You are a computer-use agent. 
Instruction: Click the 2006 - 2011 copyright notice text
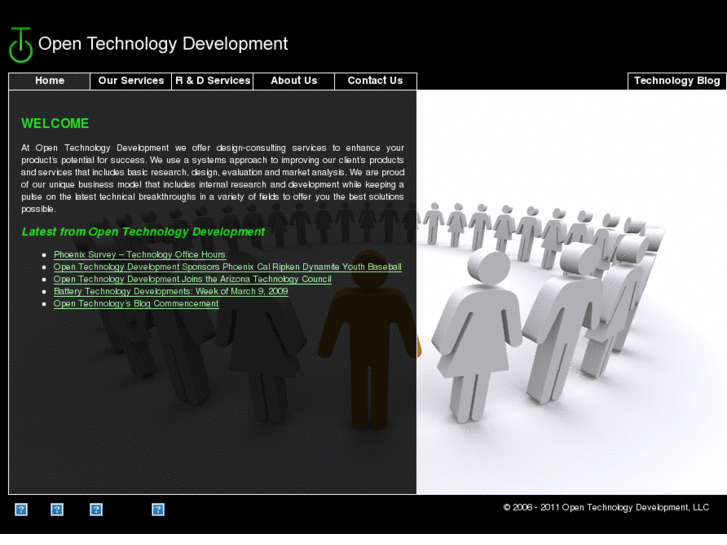point(606,507)
